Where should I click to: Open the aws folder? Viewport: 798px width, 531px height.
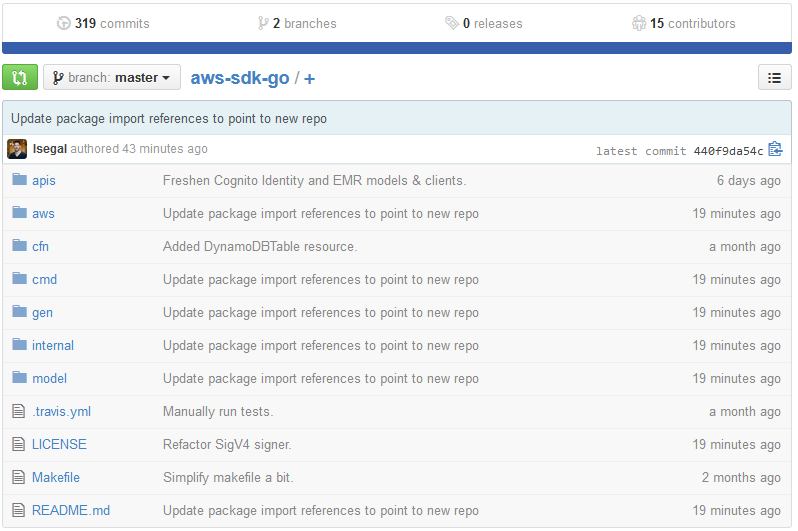tap(43, 214)
